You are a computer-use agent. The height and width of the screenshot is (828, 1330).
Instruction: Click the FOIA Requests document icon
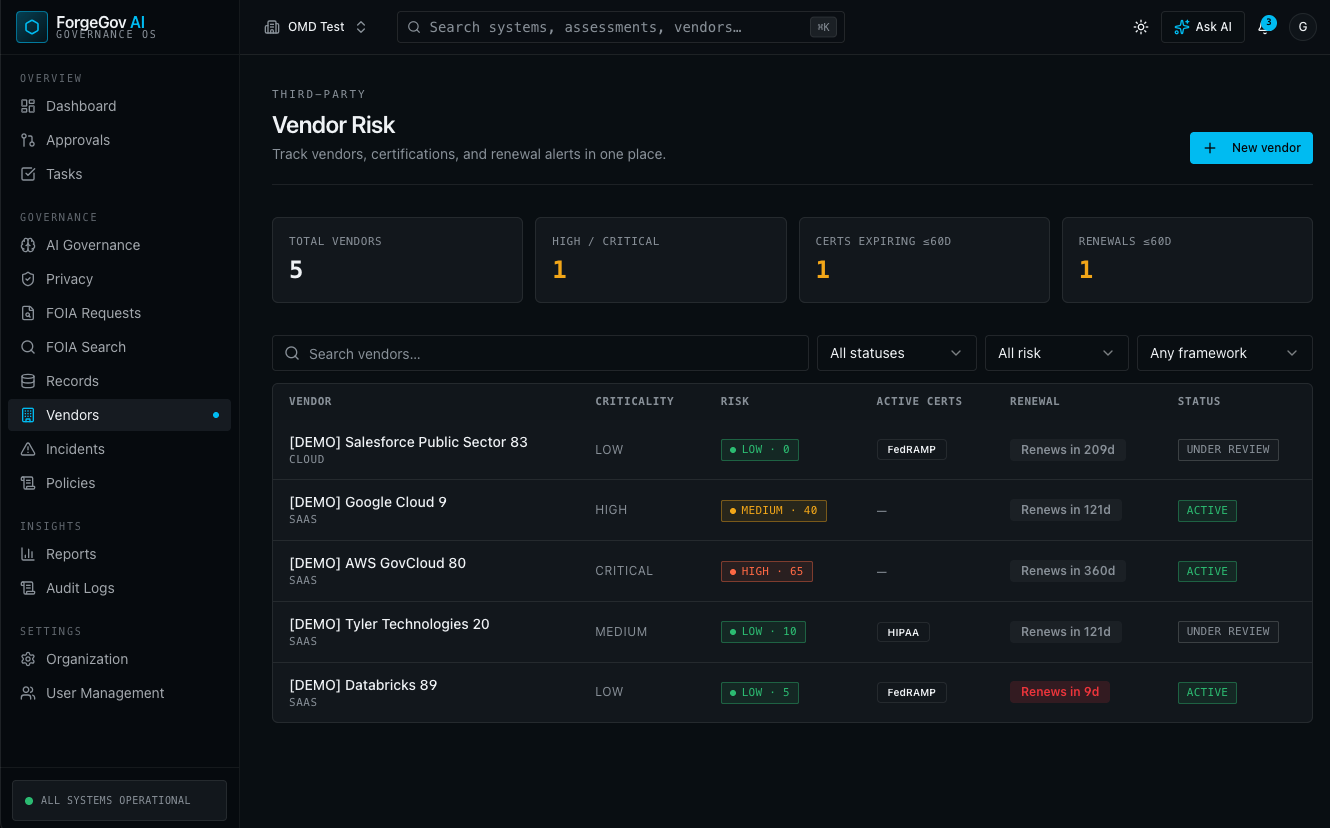tap(28, 313)
